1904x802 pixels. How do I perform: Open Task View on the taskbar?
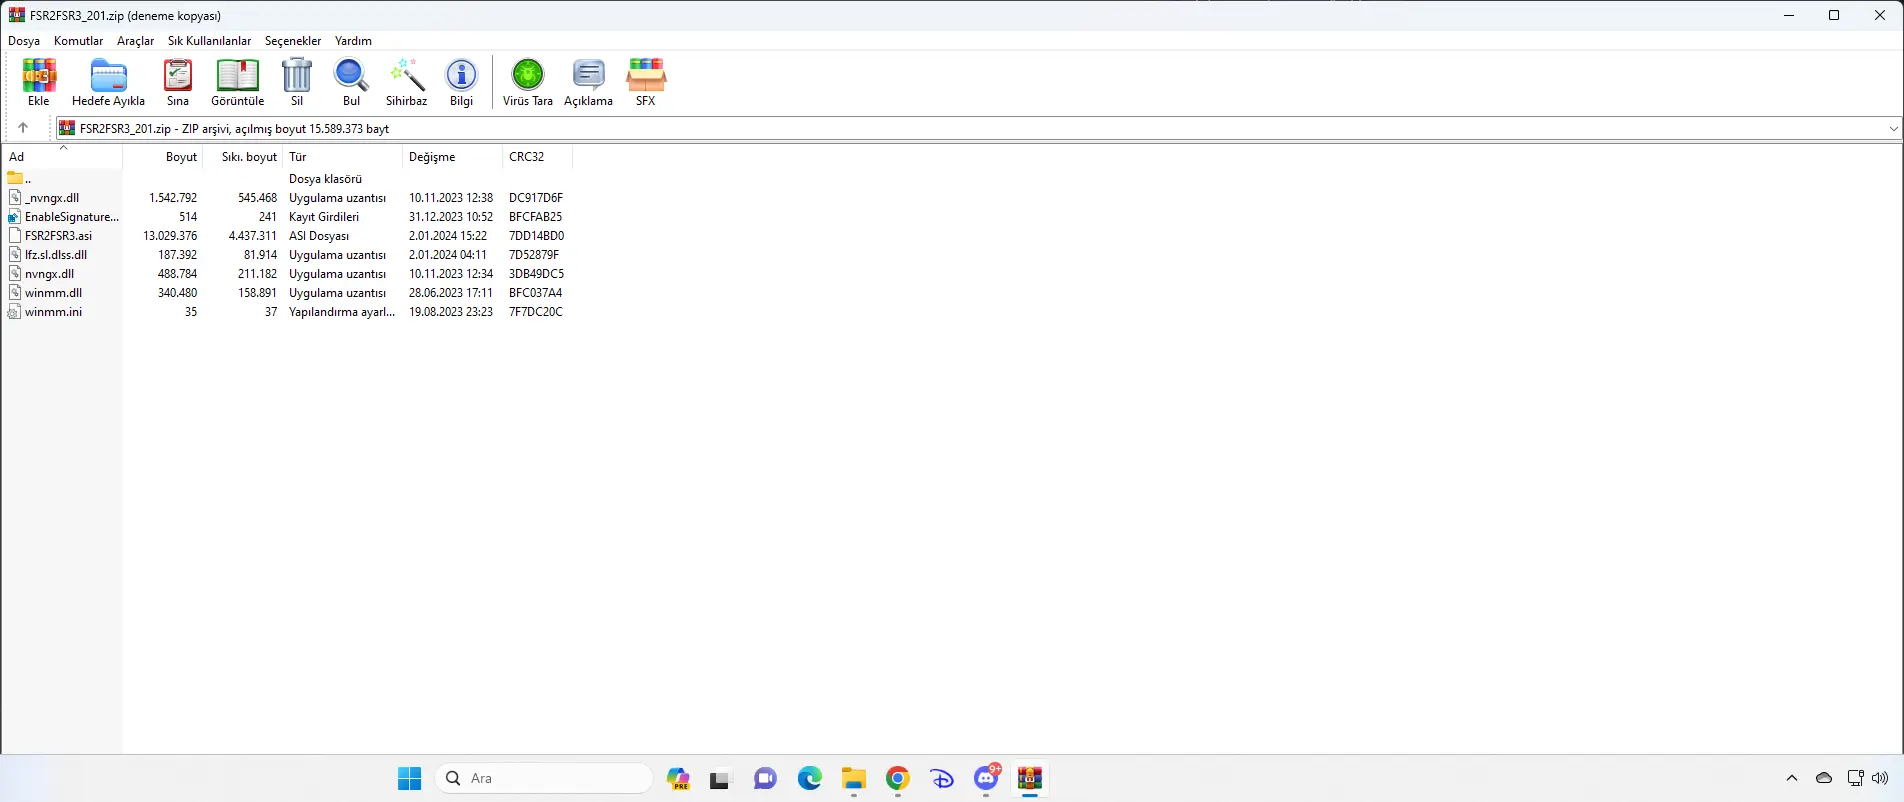point(720,778)
